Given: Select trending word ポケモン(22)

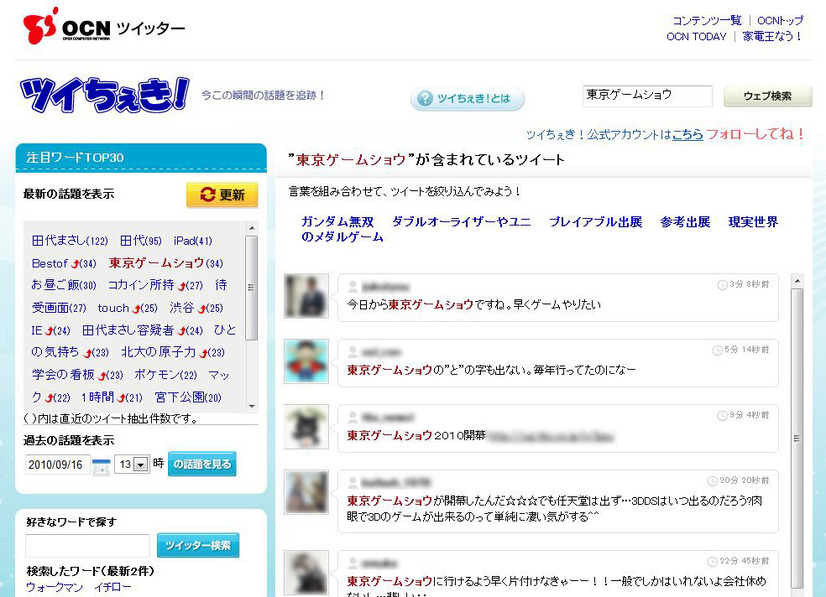Looking at the screenshot, I should pyautogui.click(x=165, y=375).
